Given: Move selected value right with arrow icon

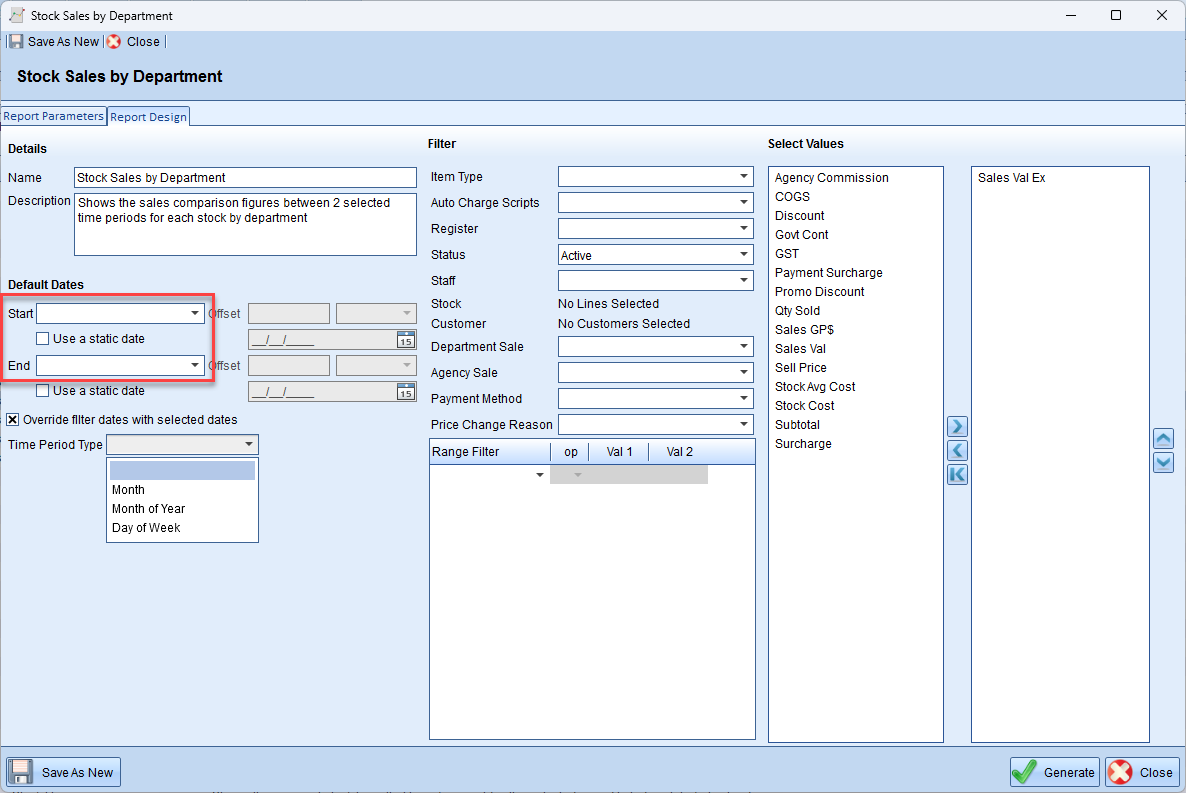Looking at the screenshot, I should [x=957, y=427].
